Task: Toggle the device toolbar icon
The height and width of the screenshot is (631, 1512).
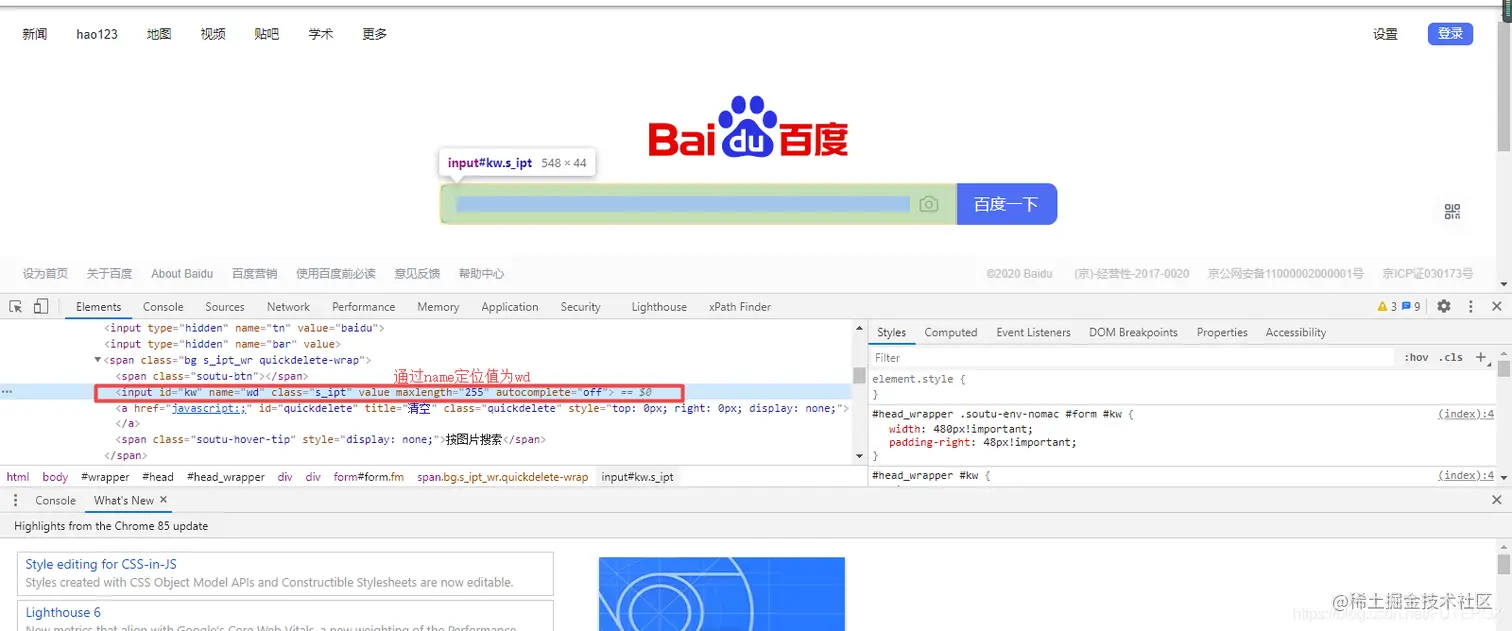Action: (x=41, y=306)
